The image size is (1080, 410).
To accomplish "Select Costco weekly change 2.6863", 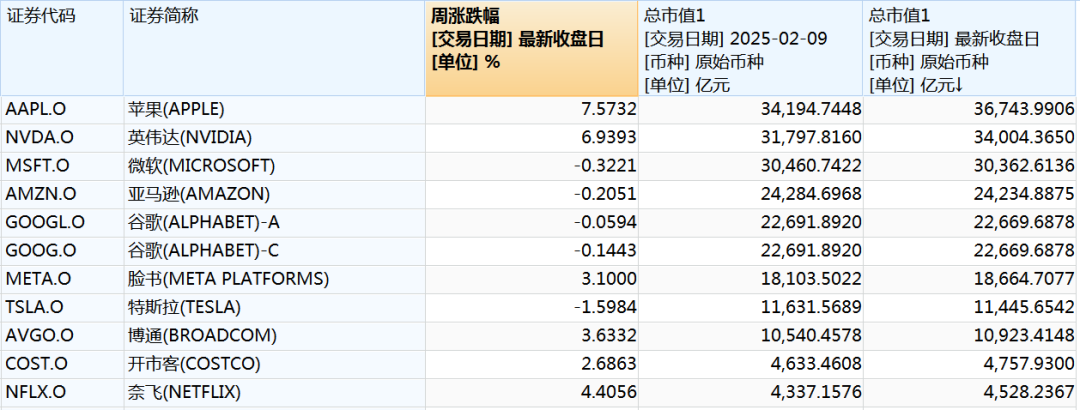I will pyautogui.click(x=610, y=364).
